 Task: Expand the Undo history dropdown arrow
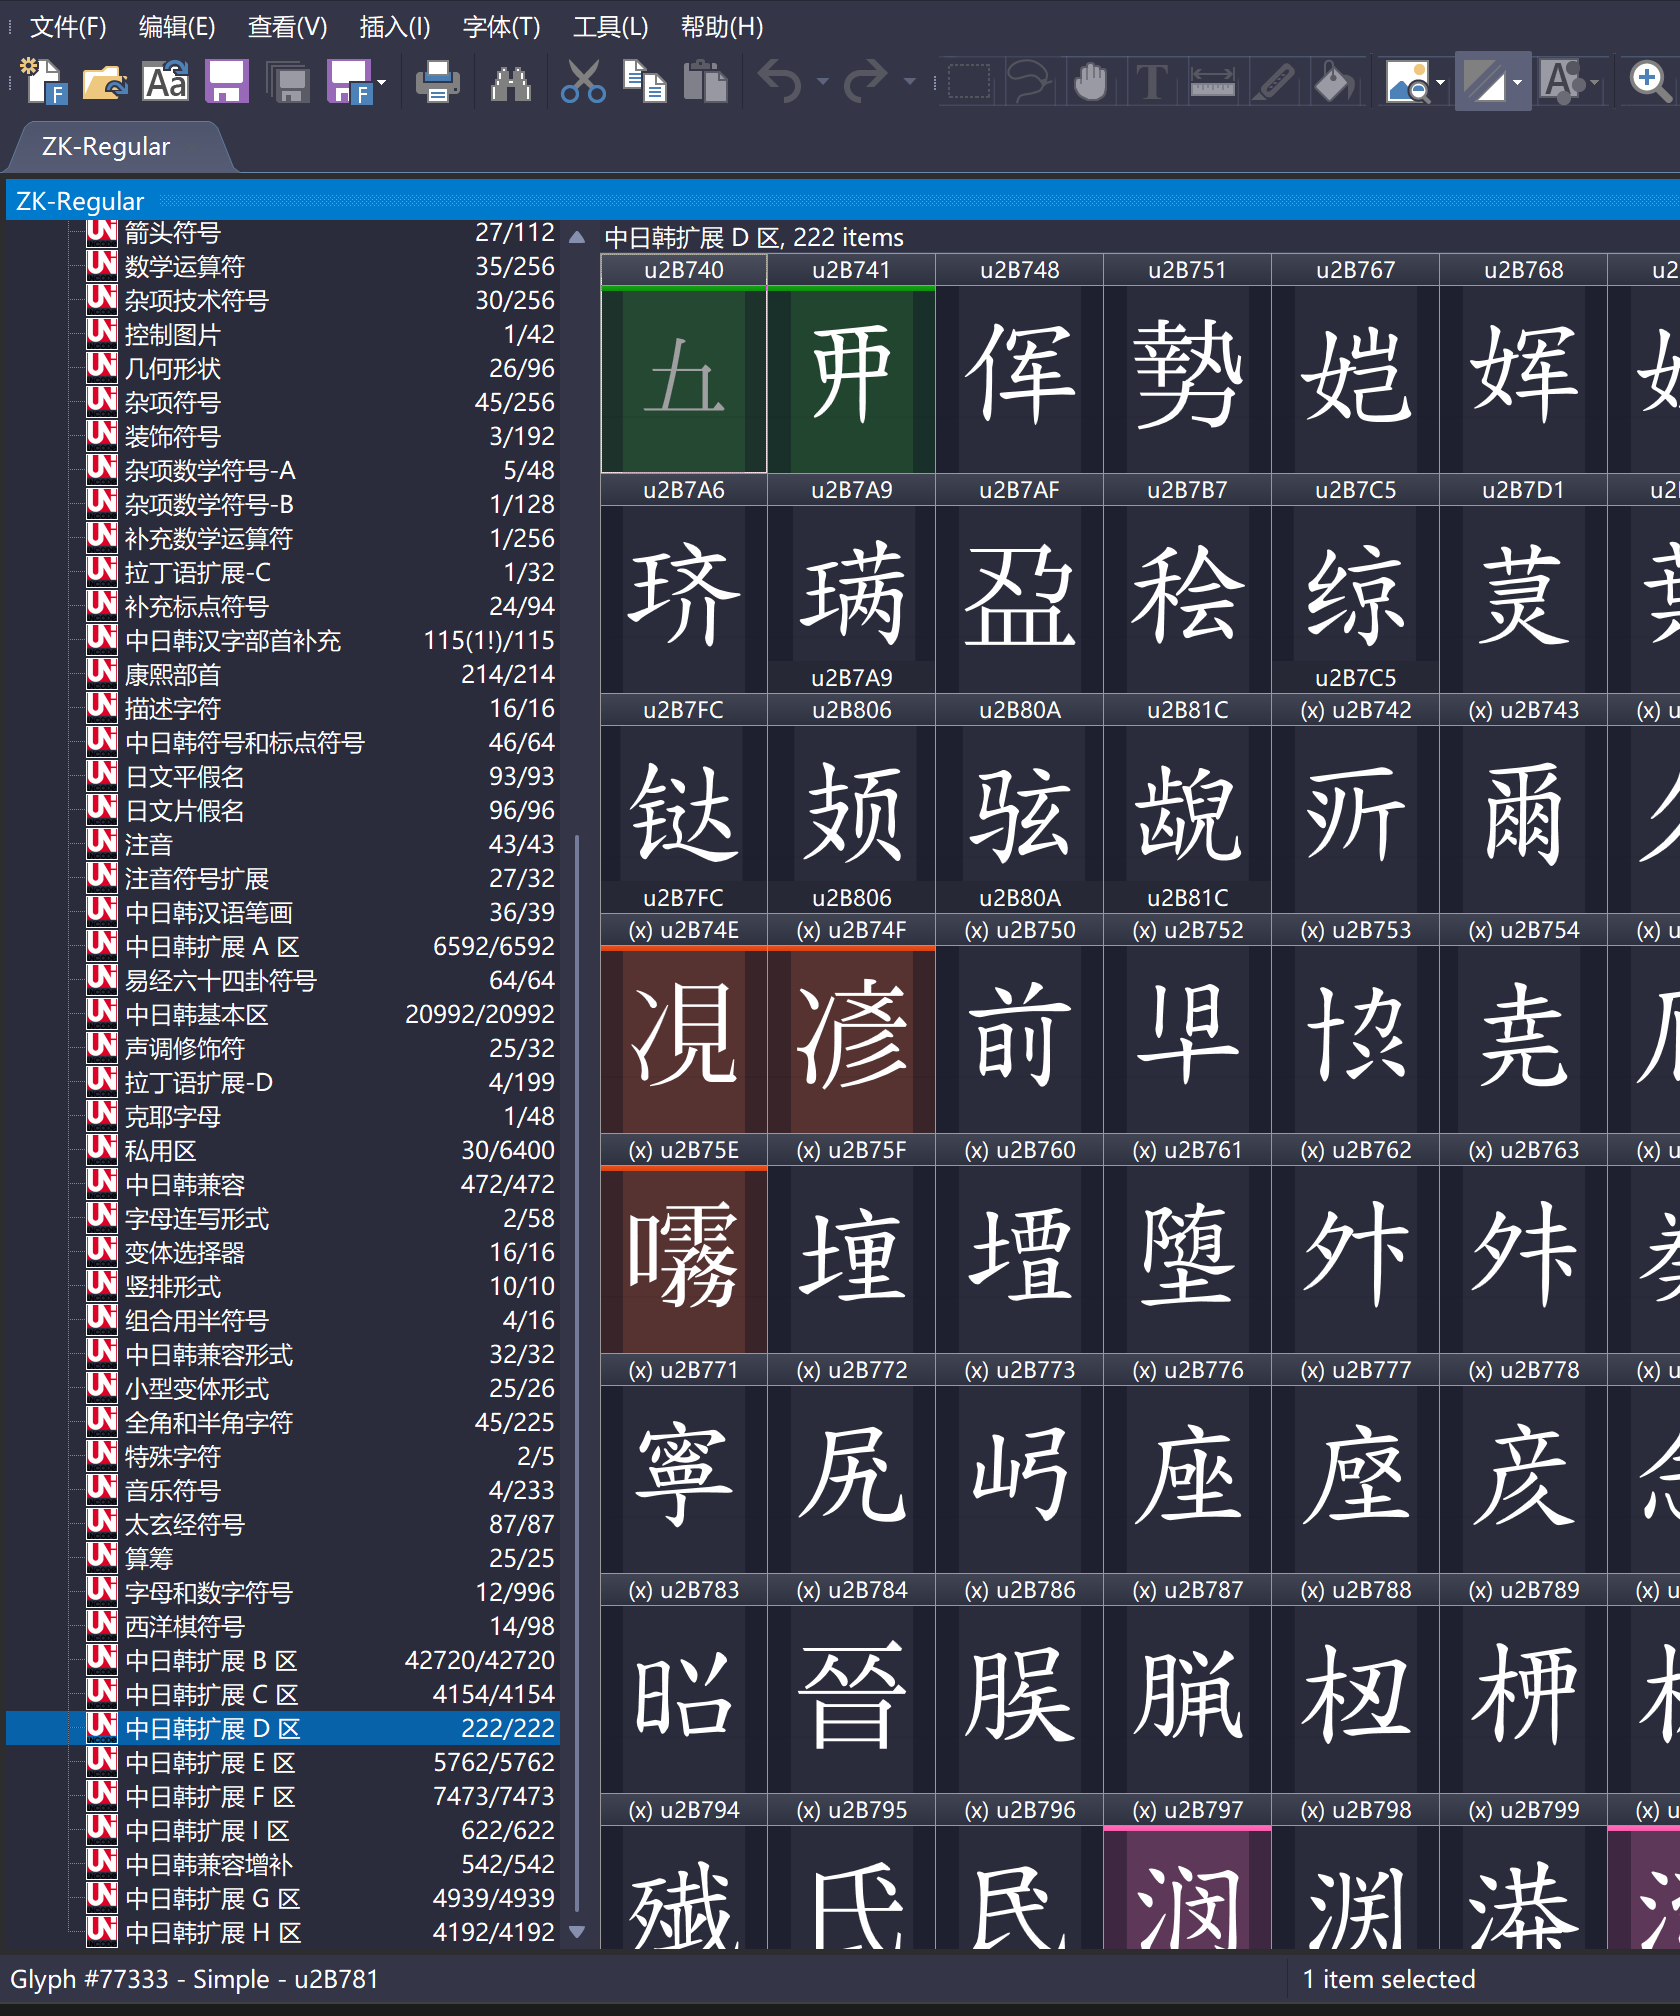click(x=822, y=82)
